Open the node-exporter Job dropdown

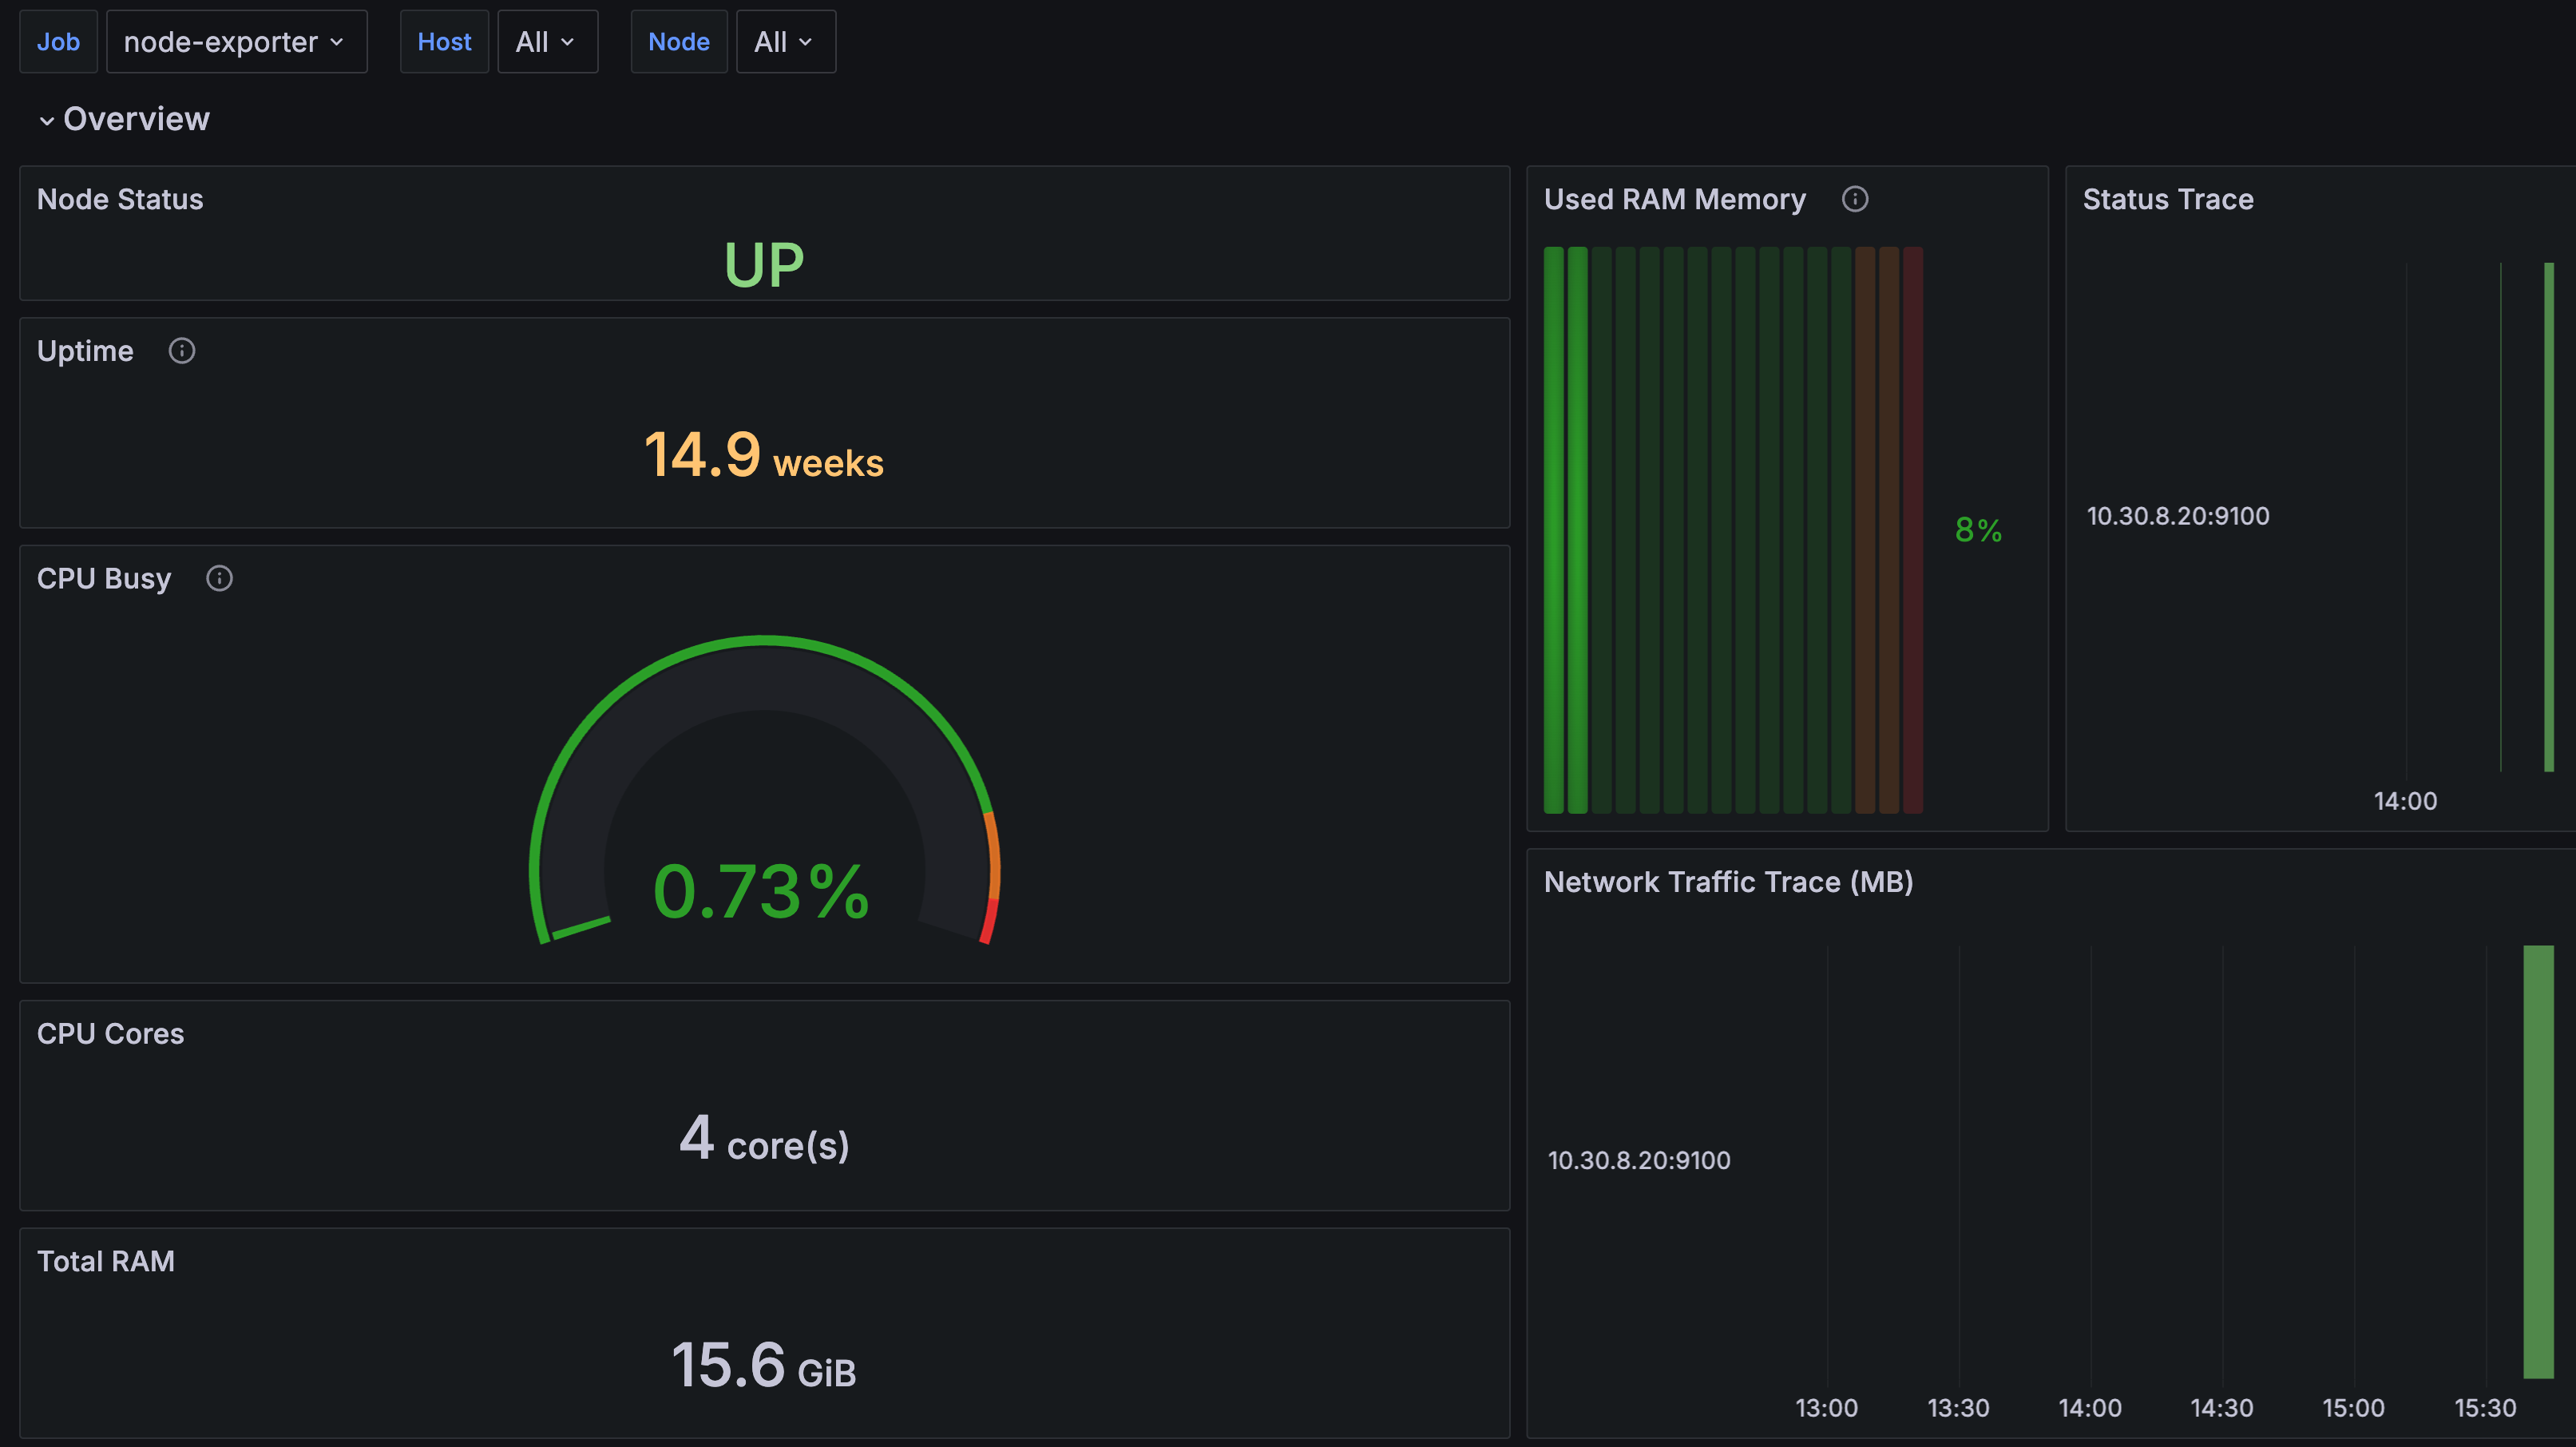click(236, 42)
